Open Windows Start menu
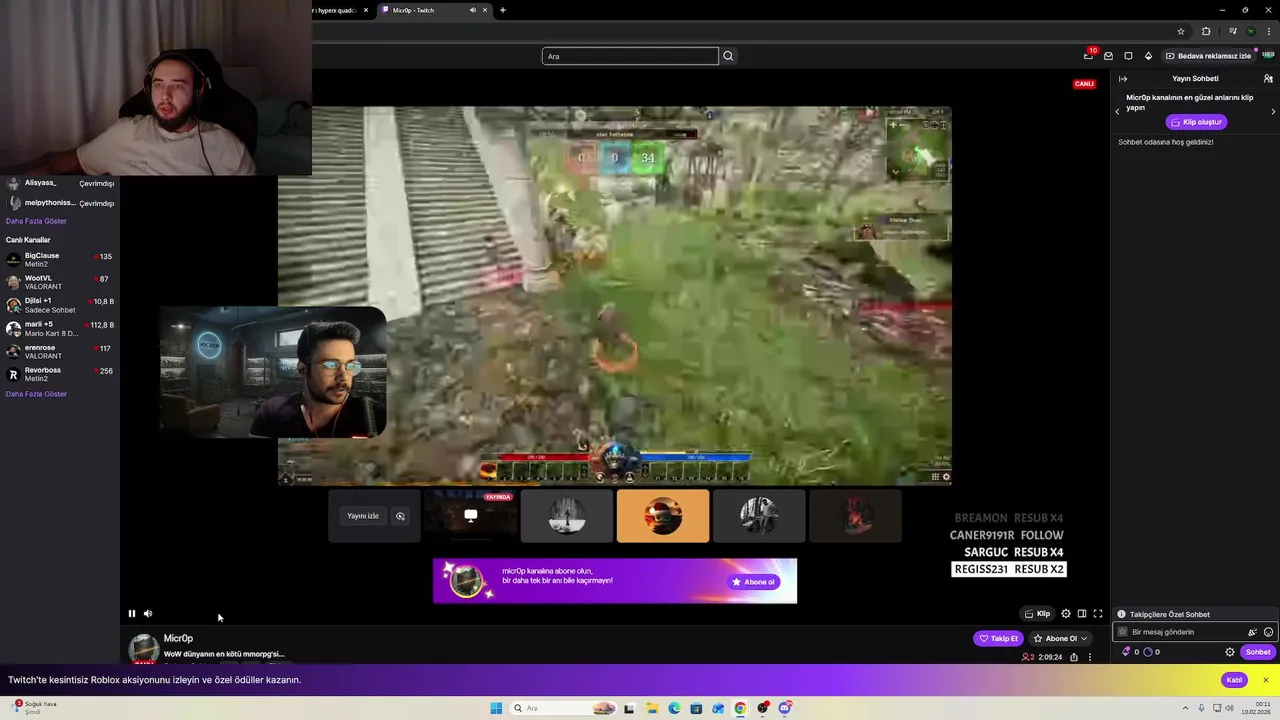1280x720 pixels. pyautogui.click(x=496, y=708)
